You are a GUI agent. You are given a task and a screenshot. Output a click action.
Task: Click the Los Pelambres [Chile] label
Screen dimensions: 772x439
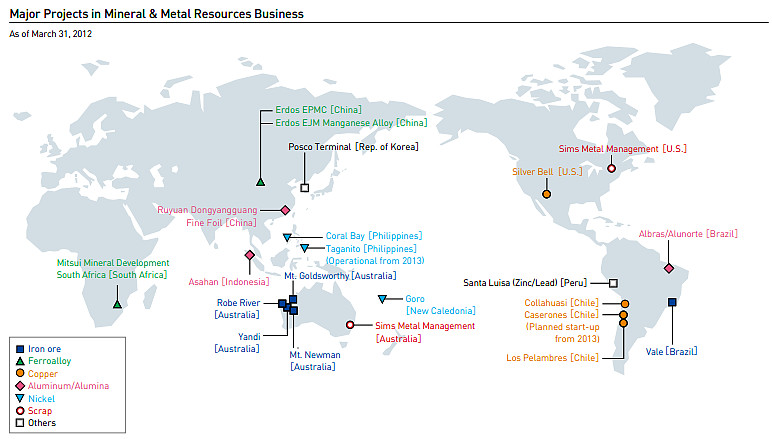(553, 358)
